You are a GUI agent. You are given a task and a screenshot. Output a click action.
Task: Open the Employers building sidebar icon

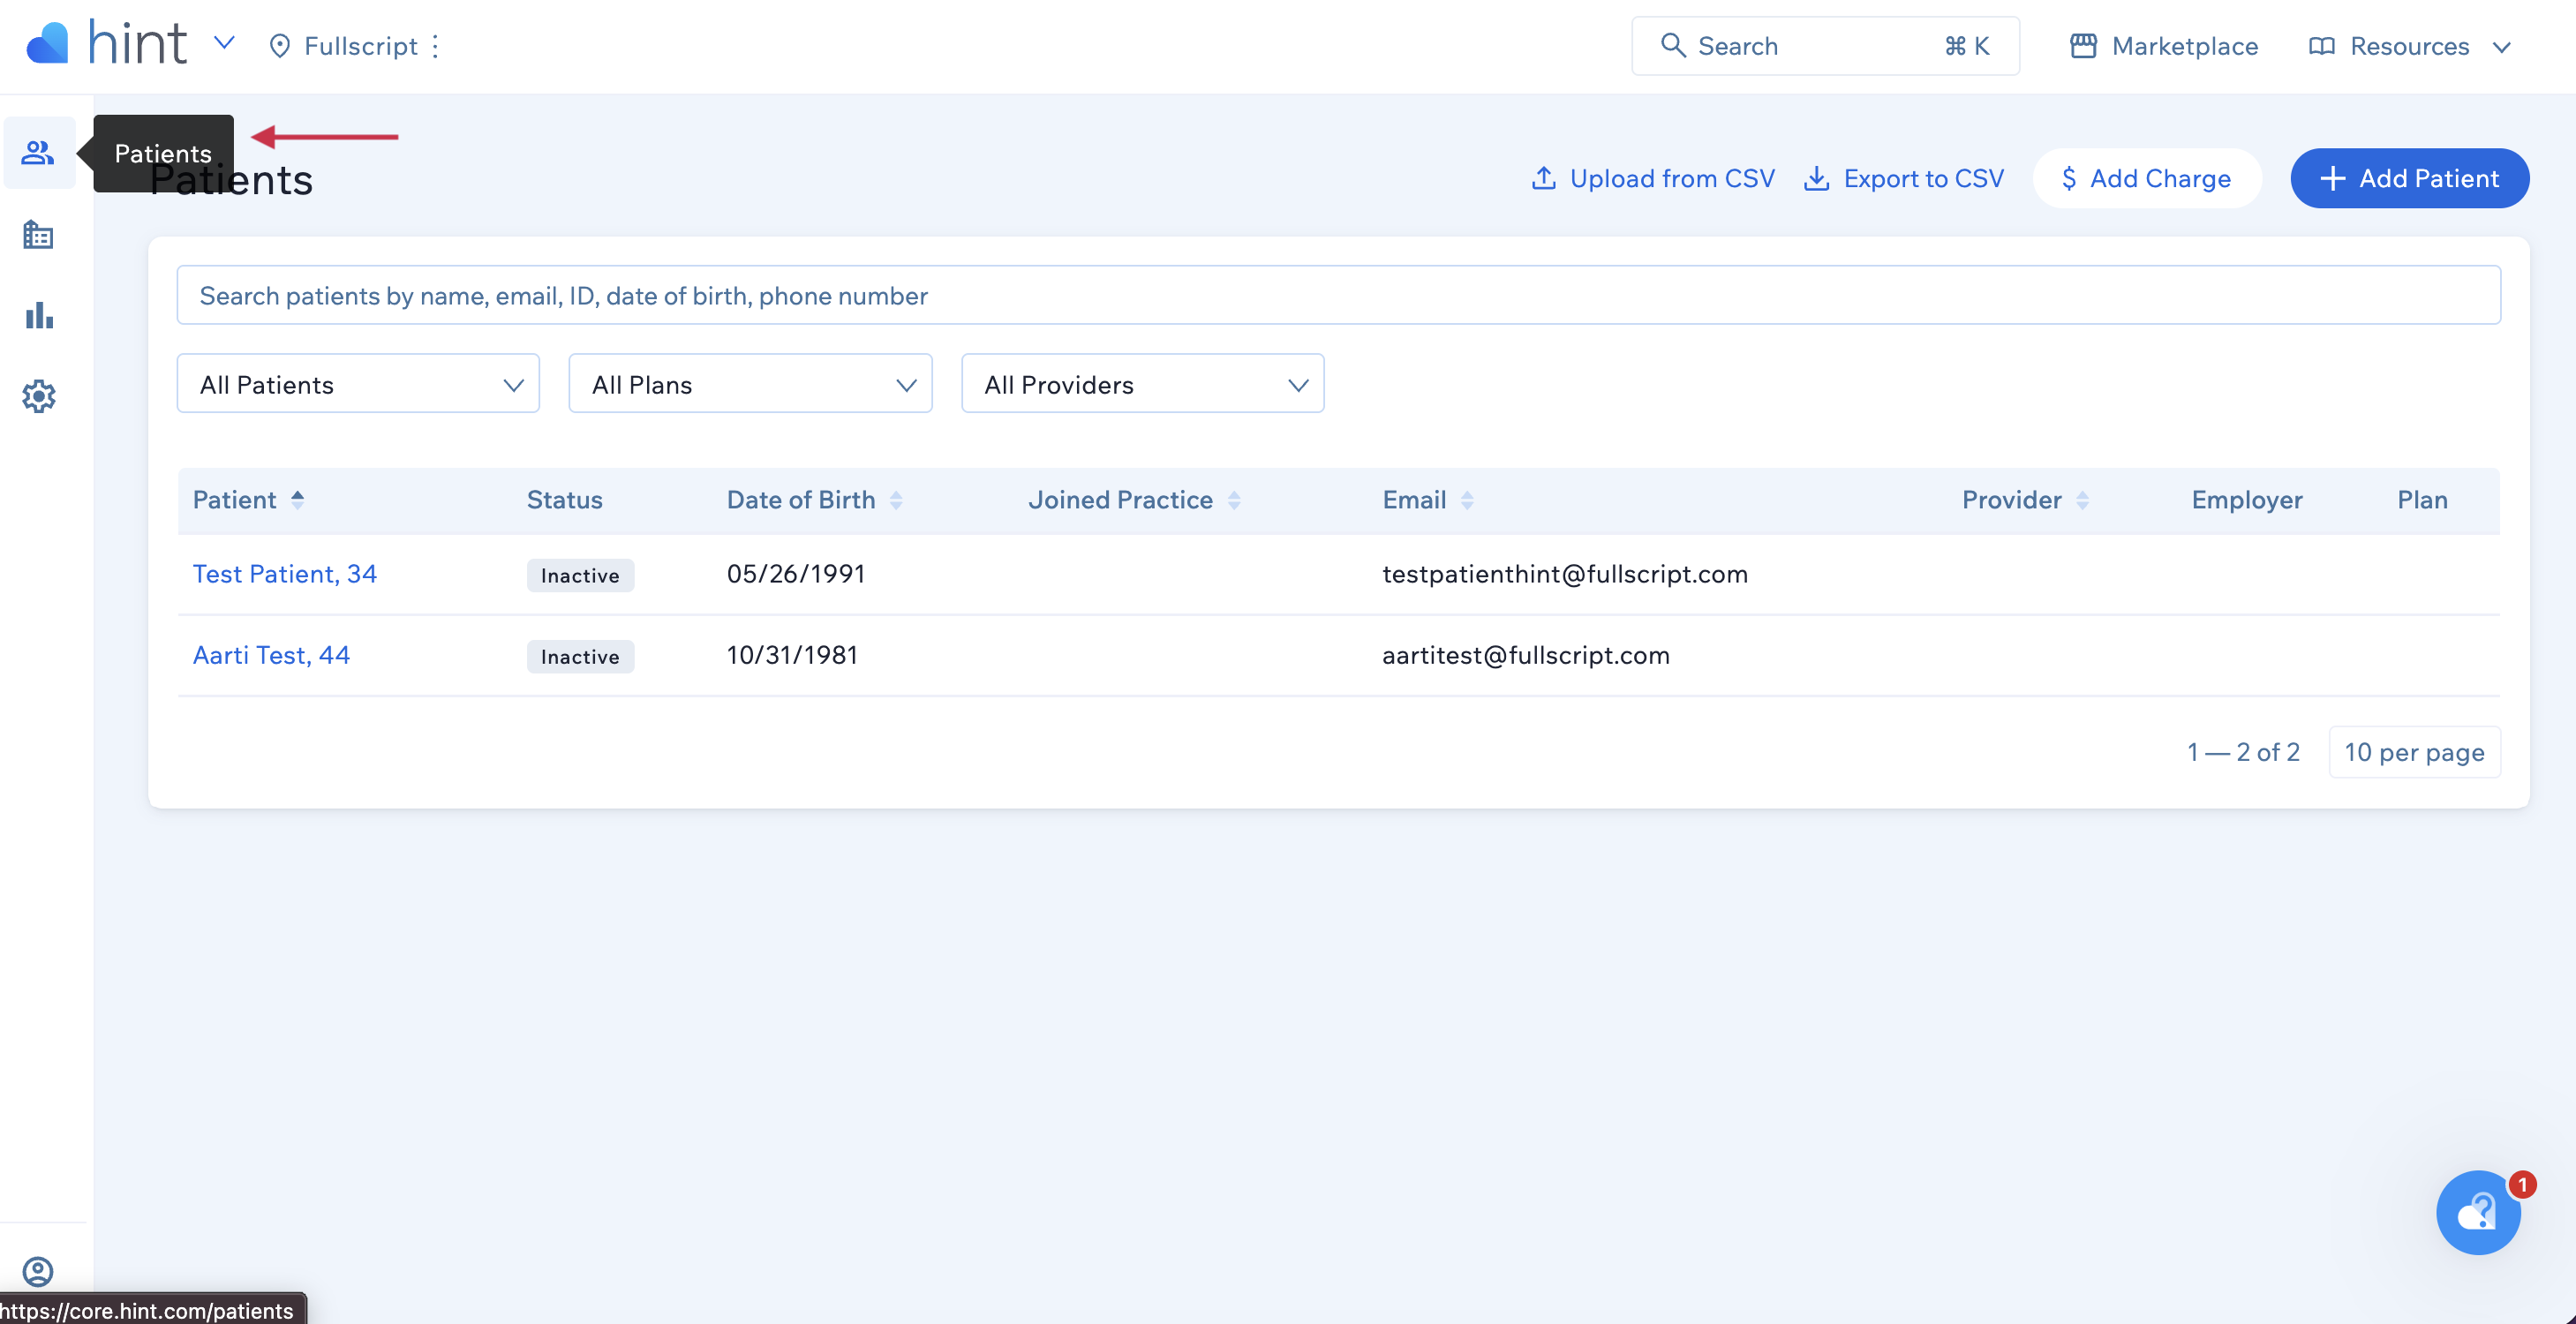38,235
